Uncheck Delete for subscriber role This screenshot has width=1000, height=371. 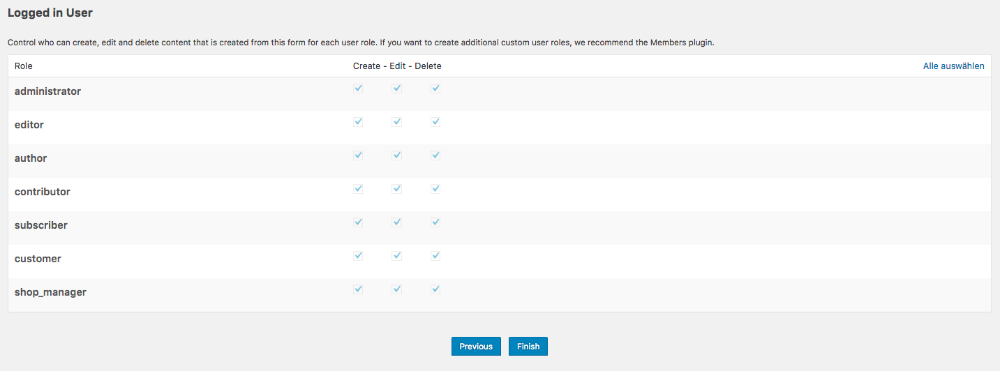(436, 222)
